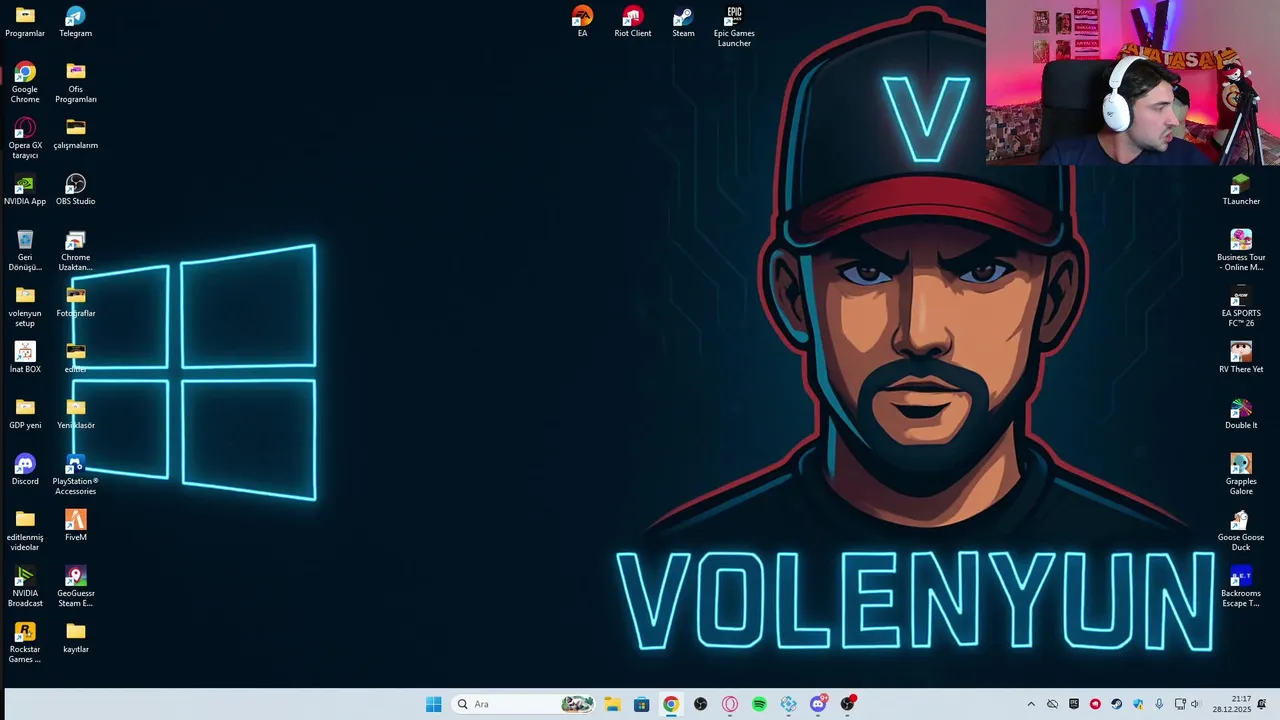The height and width of the screenshot is (720, 1280).
Task: Launch Opera GX tarayıcı from the desktop
Action: (25, 138)
